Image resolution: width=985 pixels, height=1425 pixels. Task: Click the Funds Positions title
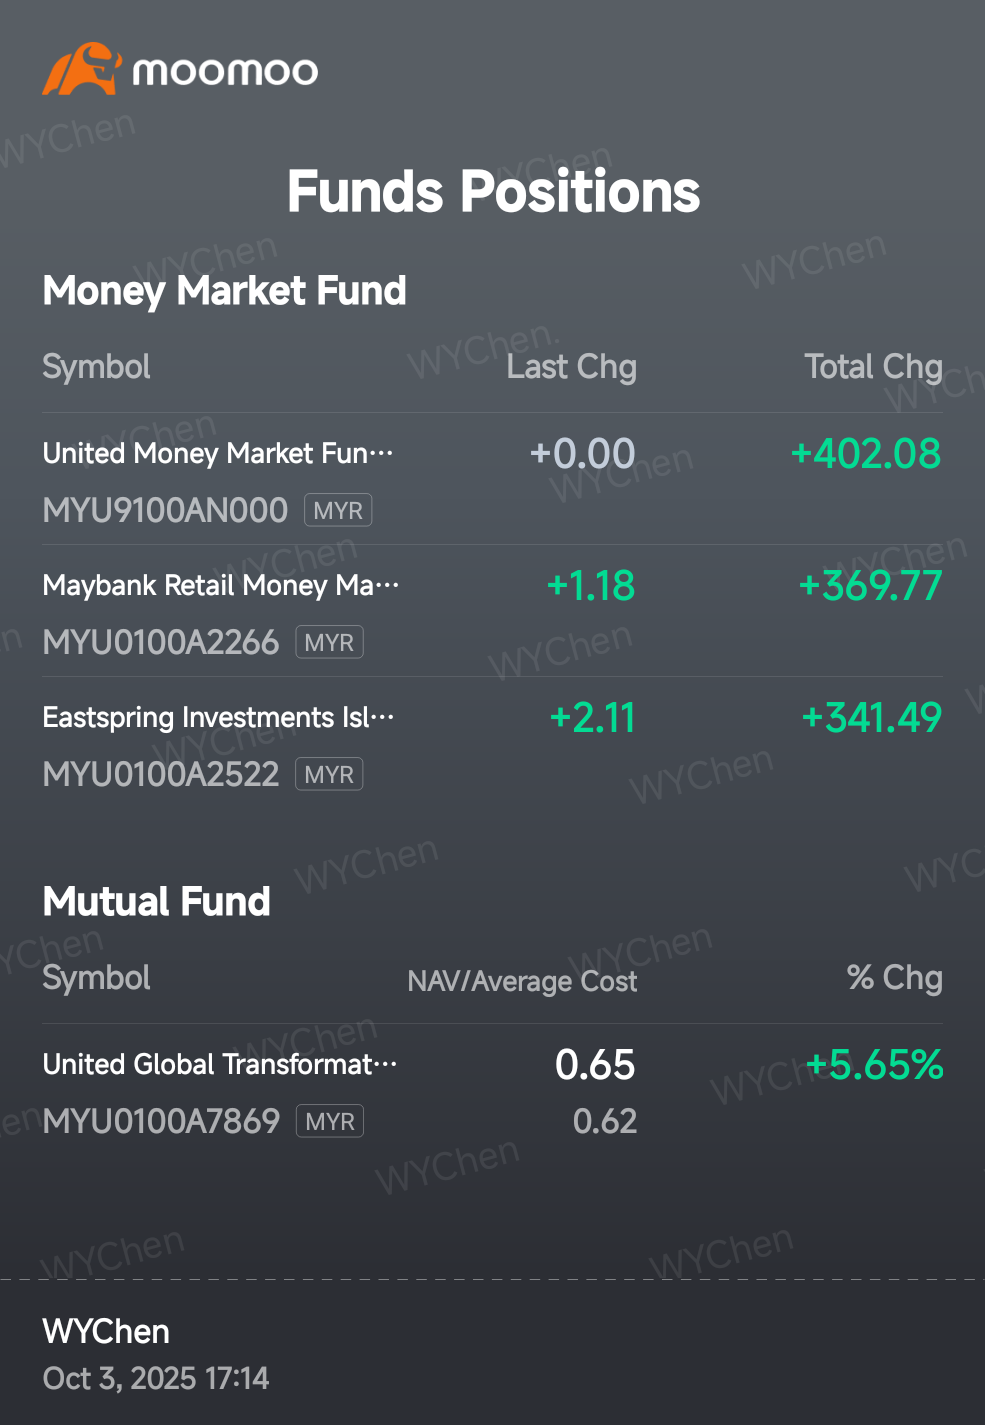pos(493,191)
